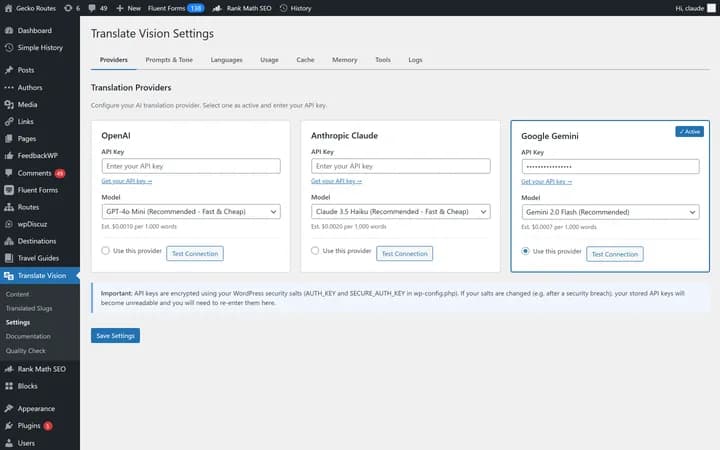
Task: Open Simple History from sidebar icon
Action: 9,47
